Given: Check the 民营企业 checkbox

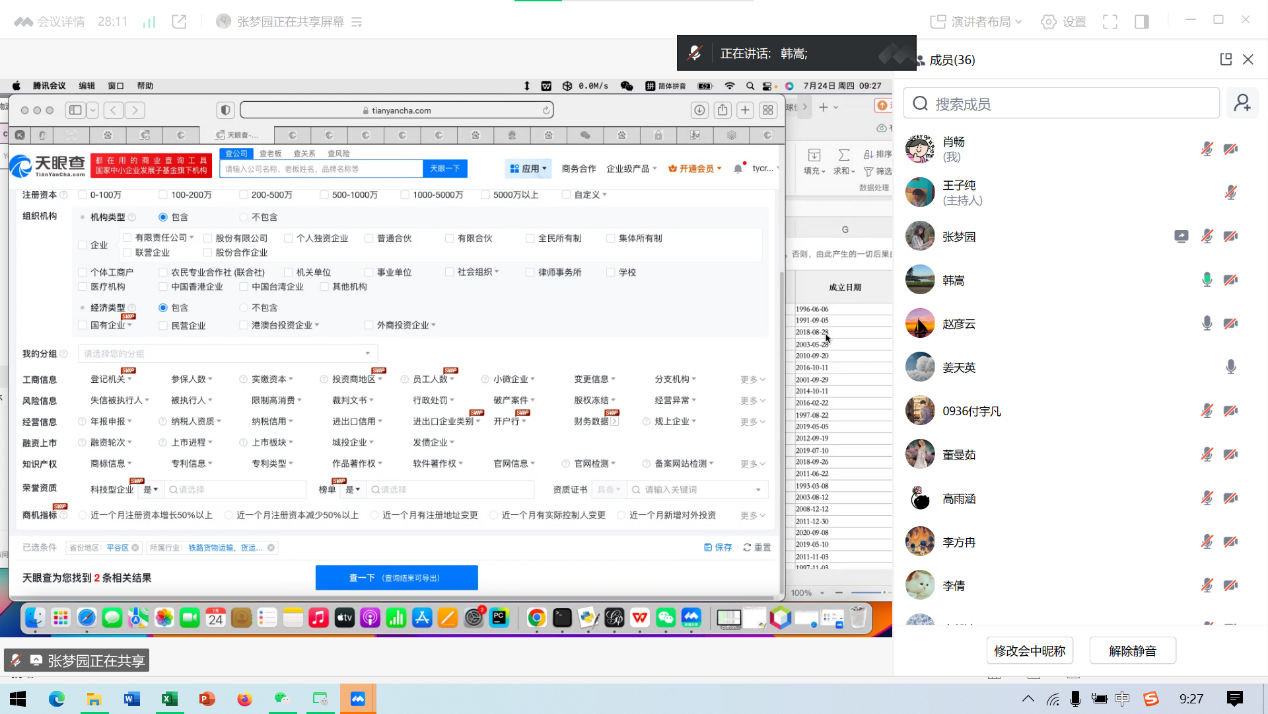Looking at the screenshot, I should tap(162, 325).
